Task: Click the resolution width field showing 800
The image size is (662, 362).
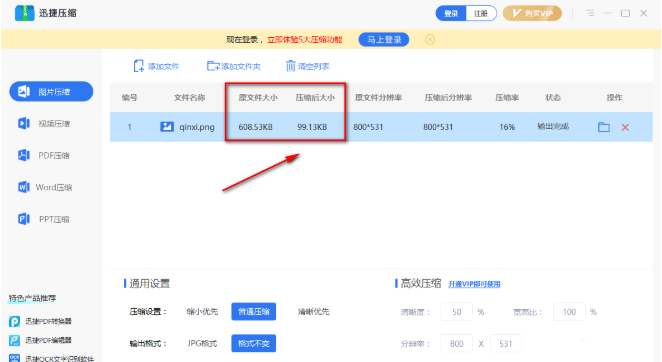Action: 456,344
